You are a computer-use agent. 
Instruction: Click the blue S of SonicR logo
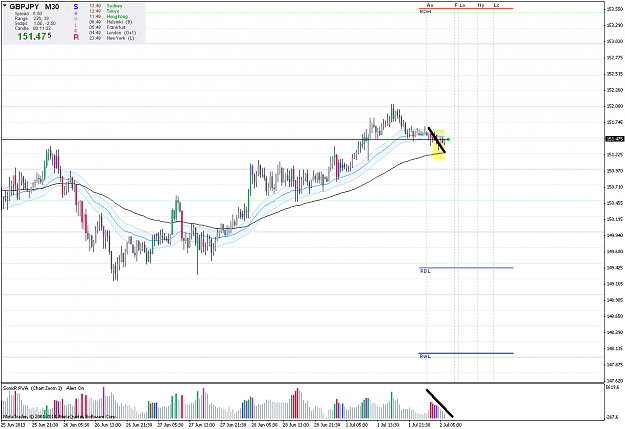[x=76, y=7]
